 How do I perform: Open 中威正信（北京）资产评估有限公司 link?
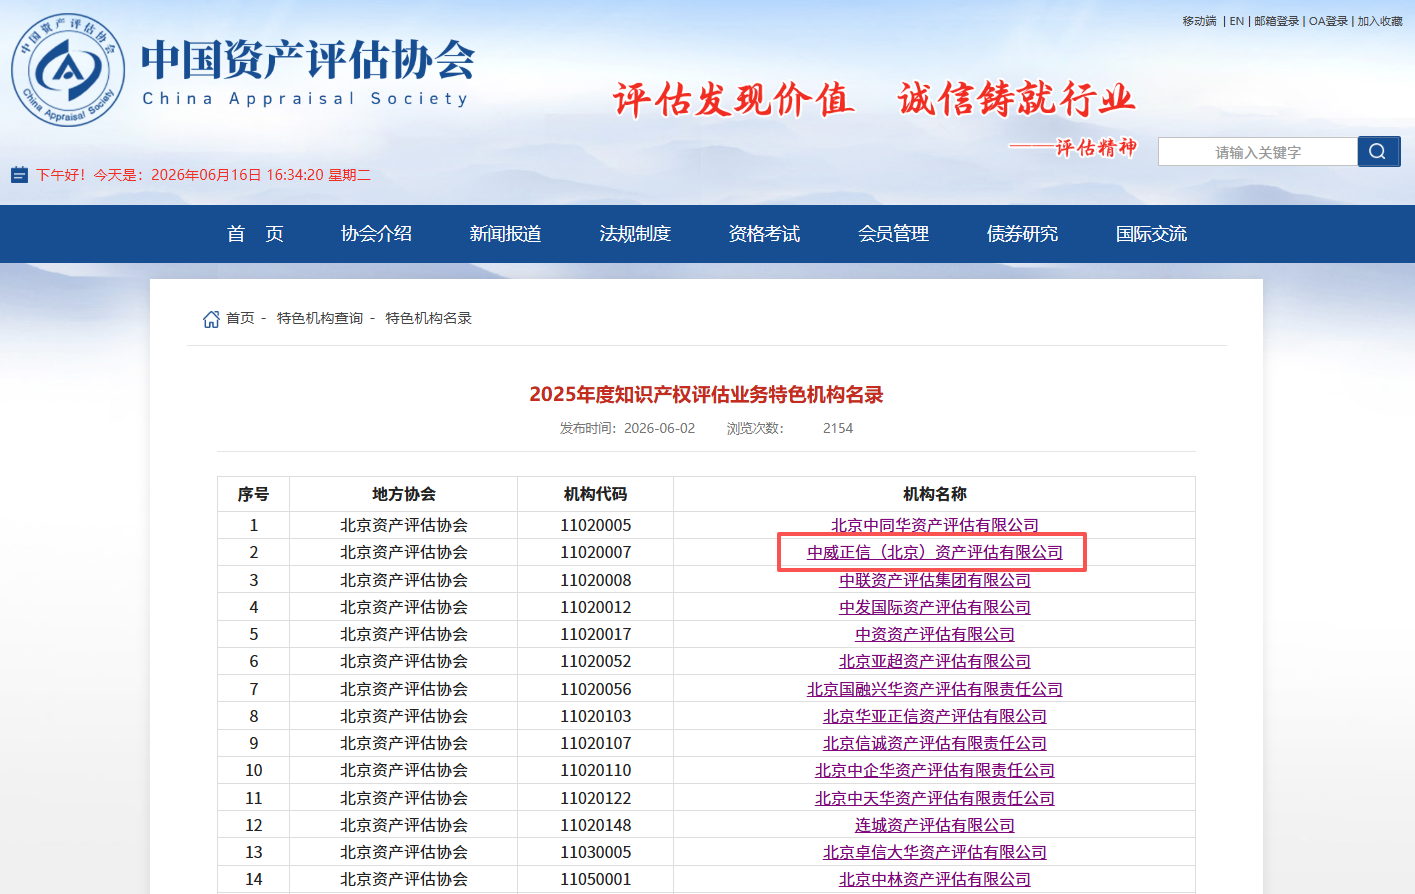pyautogui.click(x=935, y=552)
